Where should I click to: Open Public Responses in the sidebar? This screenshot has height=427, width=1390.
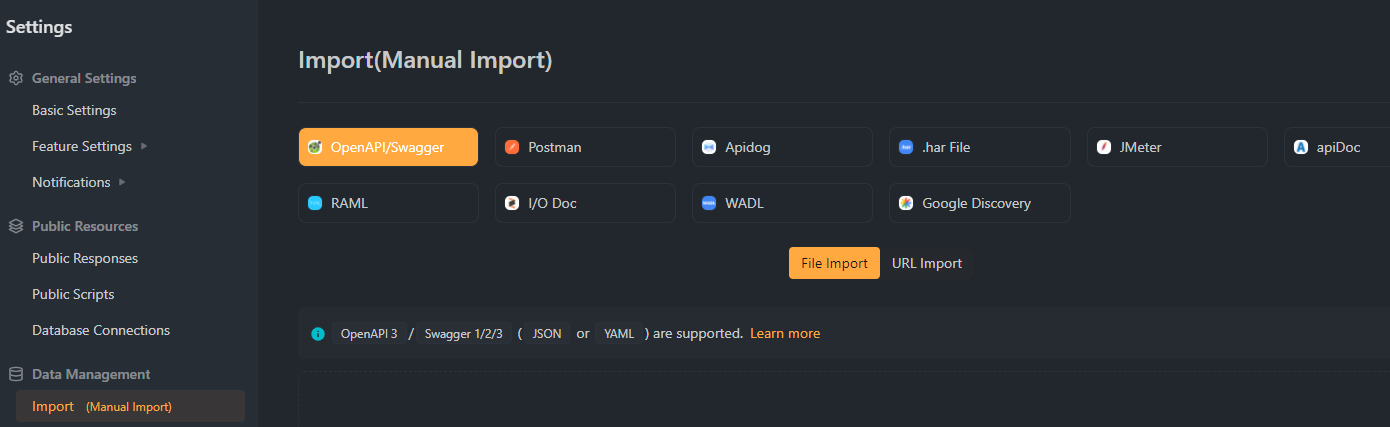pyautogui.click(x=85, y=258)
